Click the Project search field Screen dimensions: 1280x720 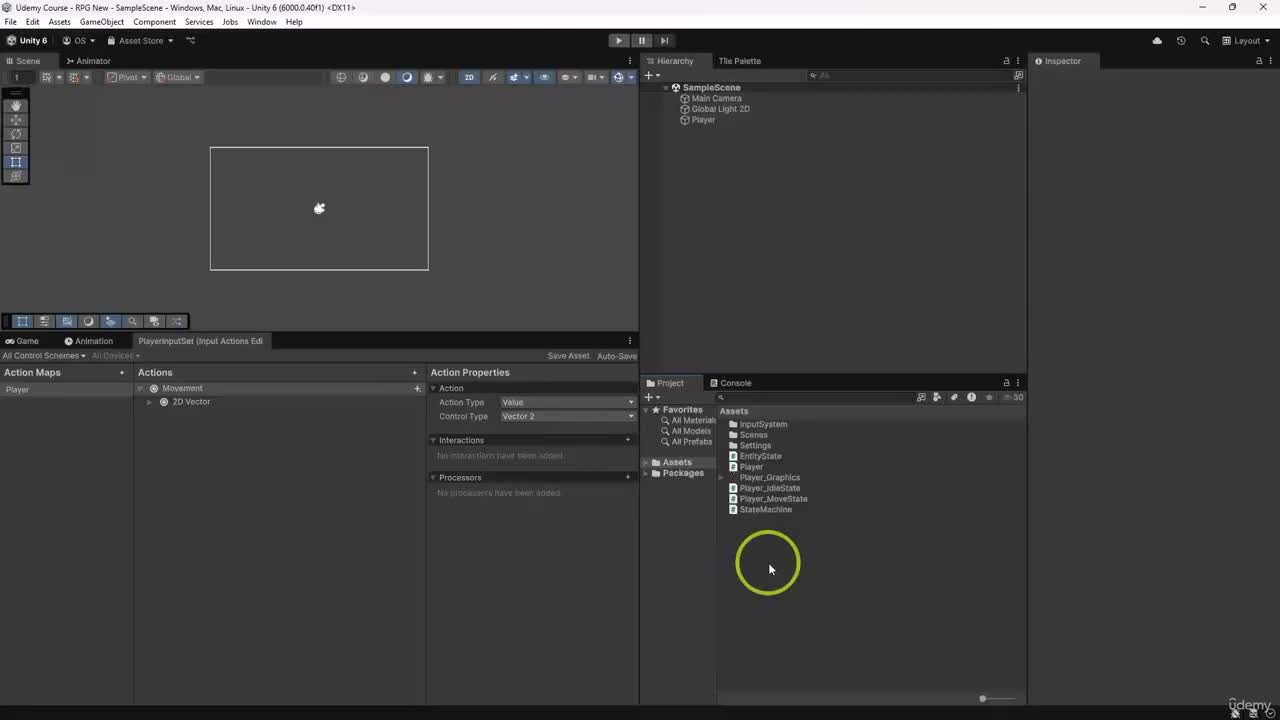[x=815, y=397]
